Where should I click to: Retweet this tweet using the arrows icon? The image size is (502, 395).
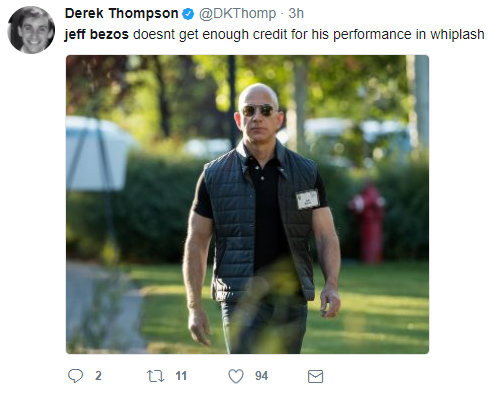(156, 376)
